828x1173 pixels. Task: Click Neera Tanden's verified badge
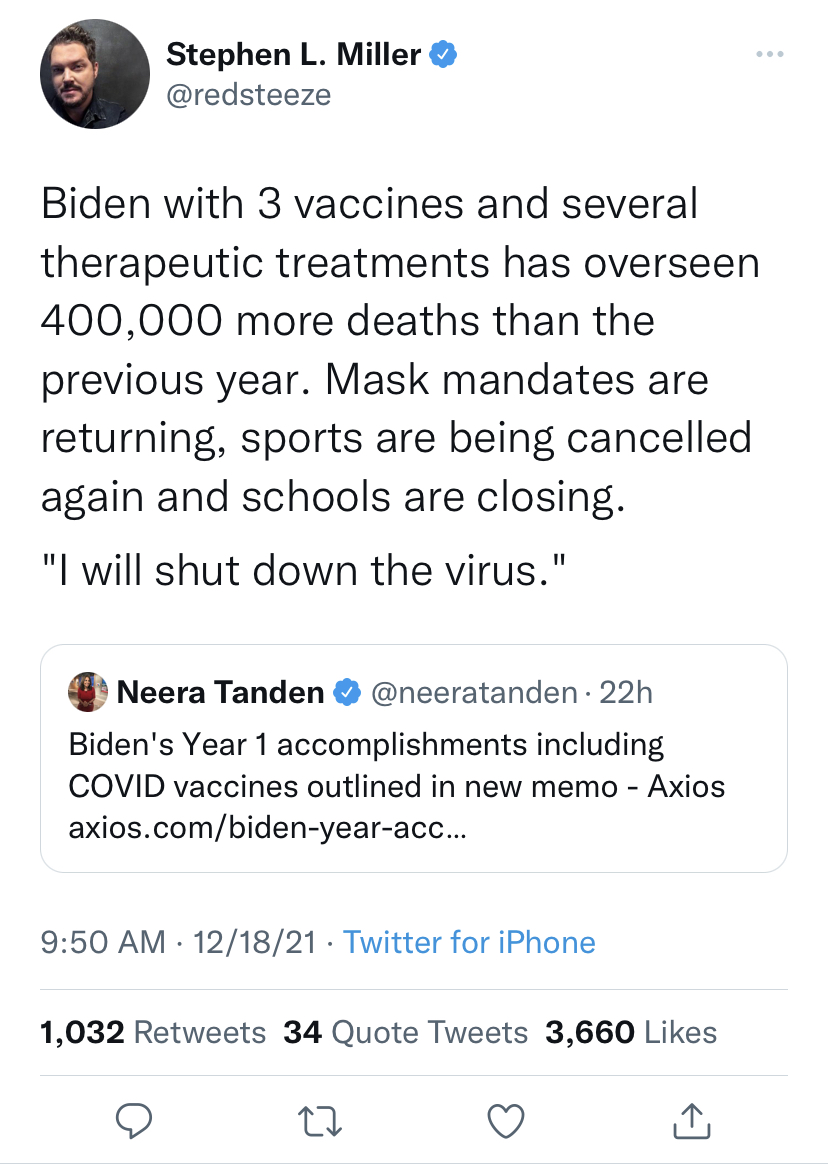click(x=347, y=692)
